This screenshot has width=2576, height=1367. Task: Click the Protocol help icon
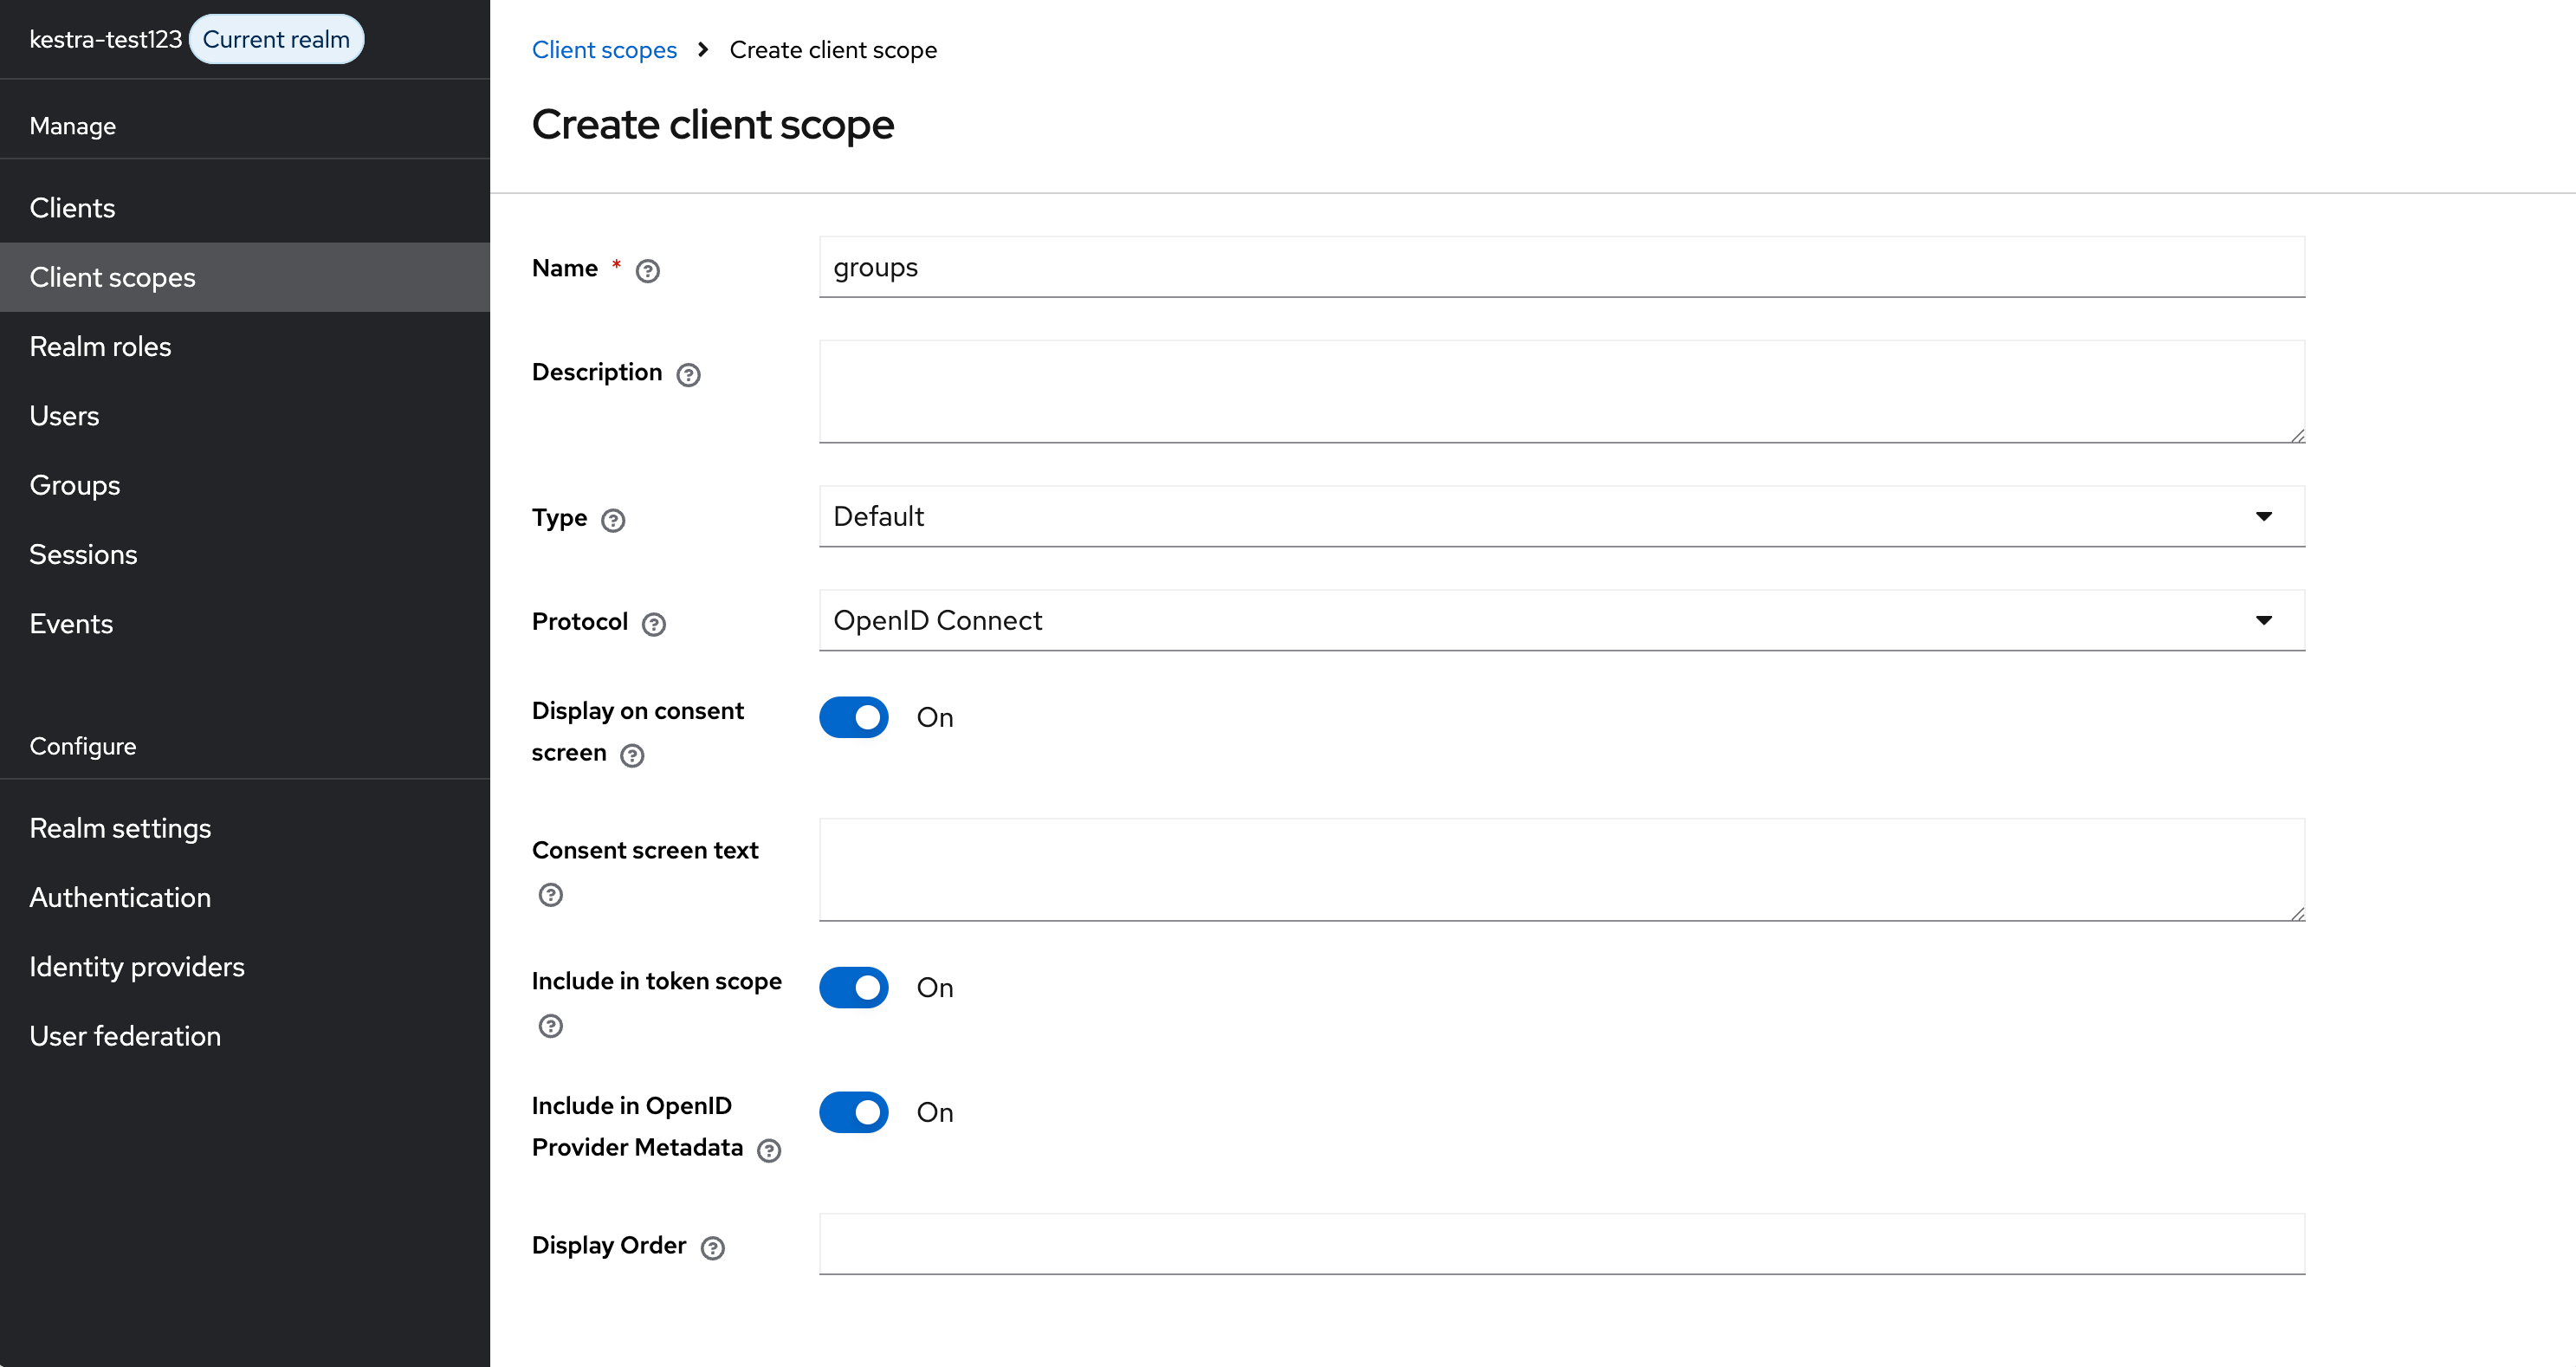655,623
